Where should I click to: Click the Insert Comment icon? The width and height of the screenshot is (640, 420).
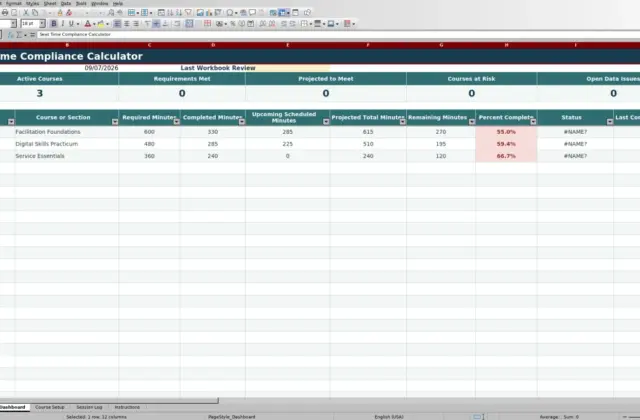click(x=252, y=13)
